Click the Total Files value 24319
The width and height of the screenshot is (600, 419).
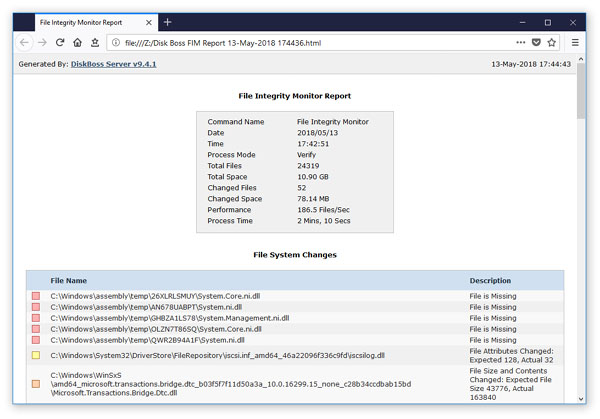coord(308,166)
